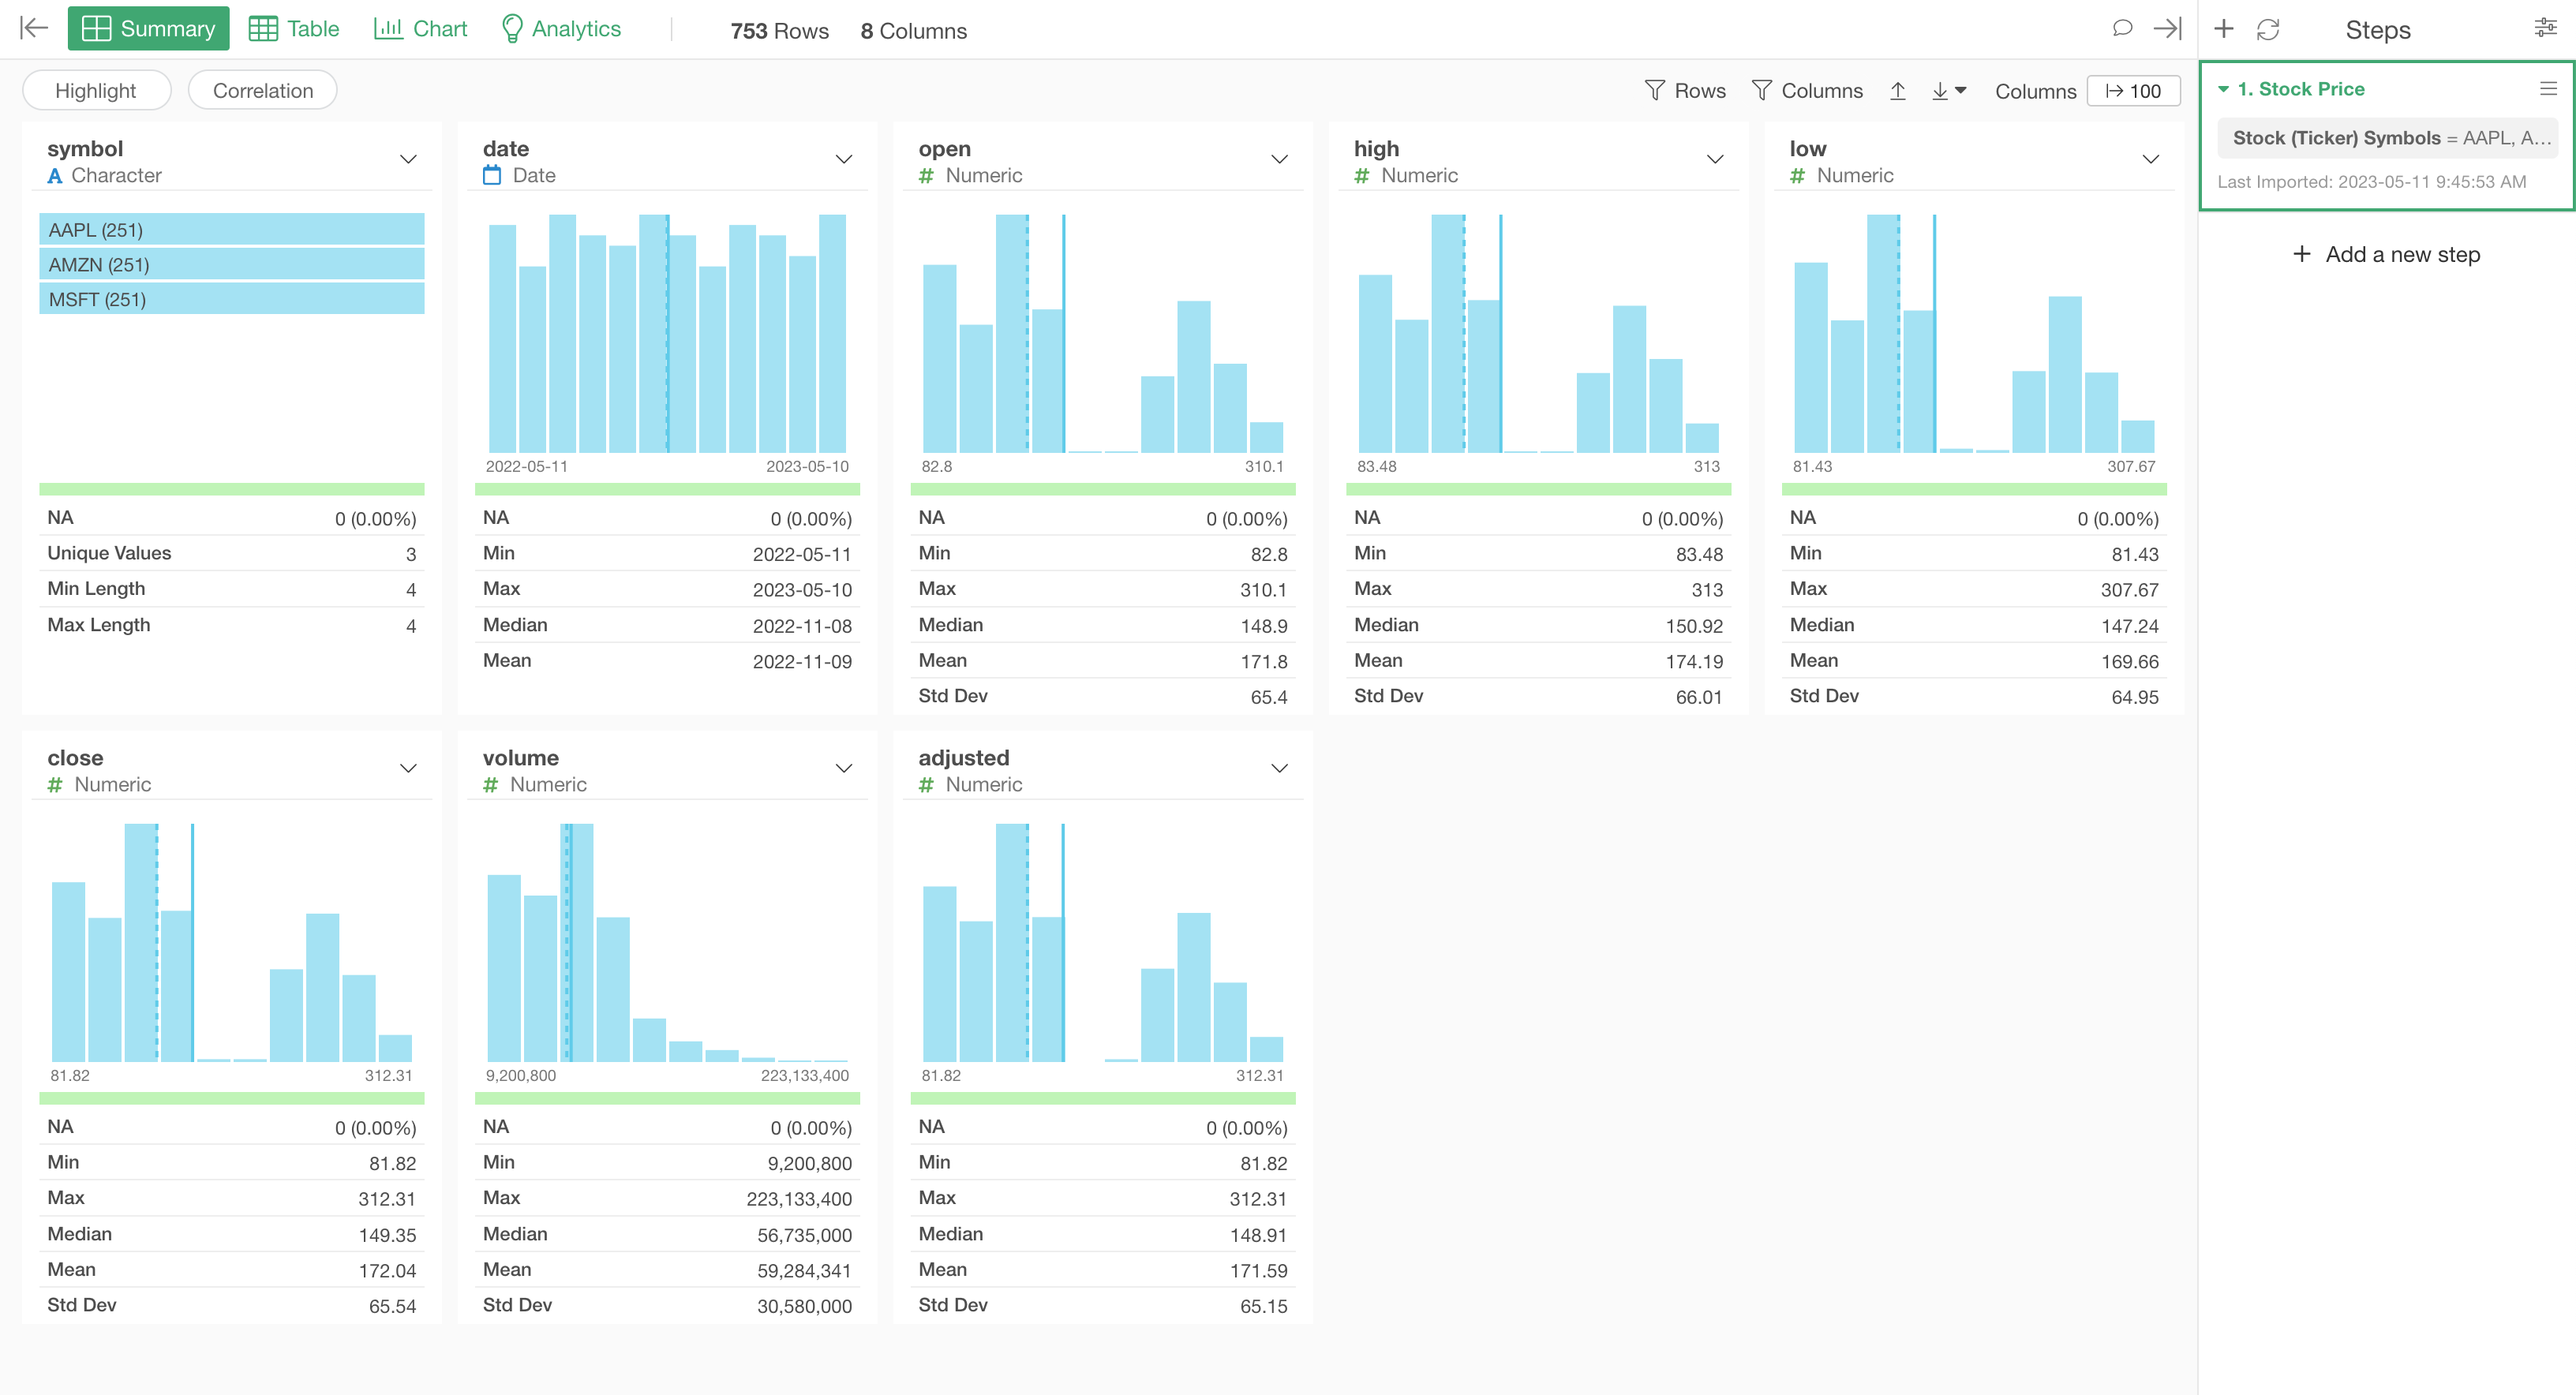The image size is (2576, 1395).
Task: Click Add a new step
Action: 2387,254
